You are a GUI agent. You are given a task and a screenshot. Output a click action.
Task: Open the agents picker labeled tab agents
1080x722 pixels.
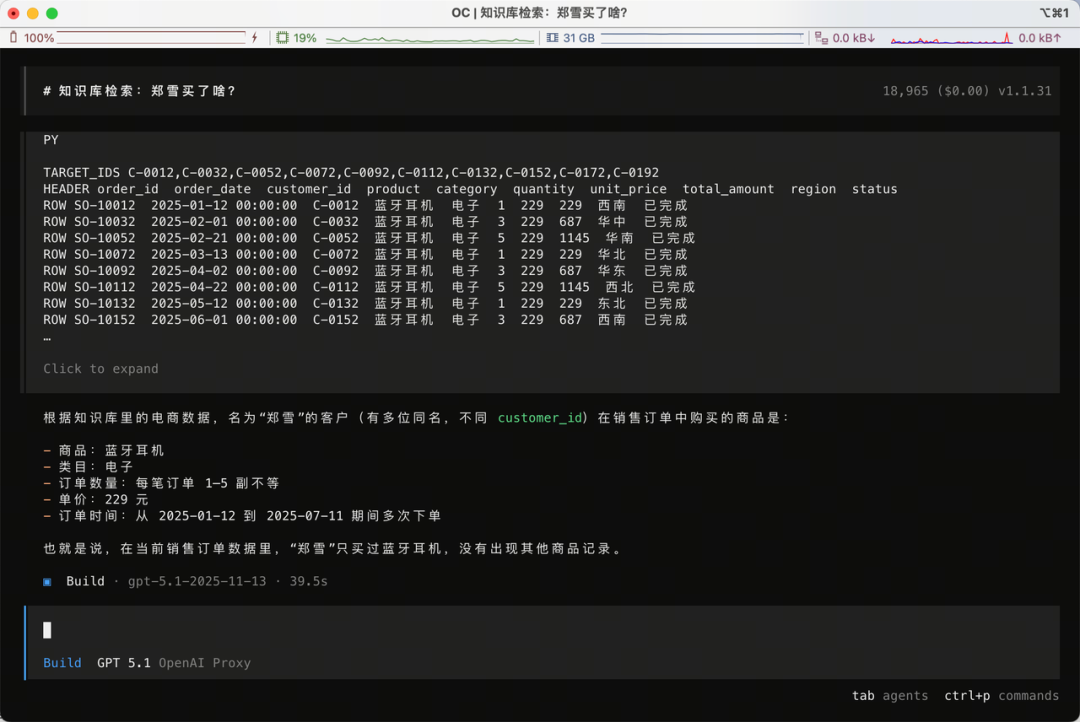click(x=889, y=695)
